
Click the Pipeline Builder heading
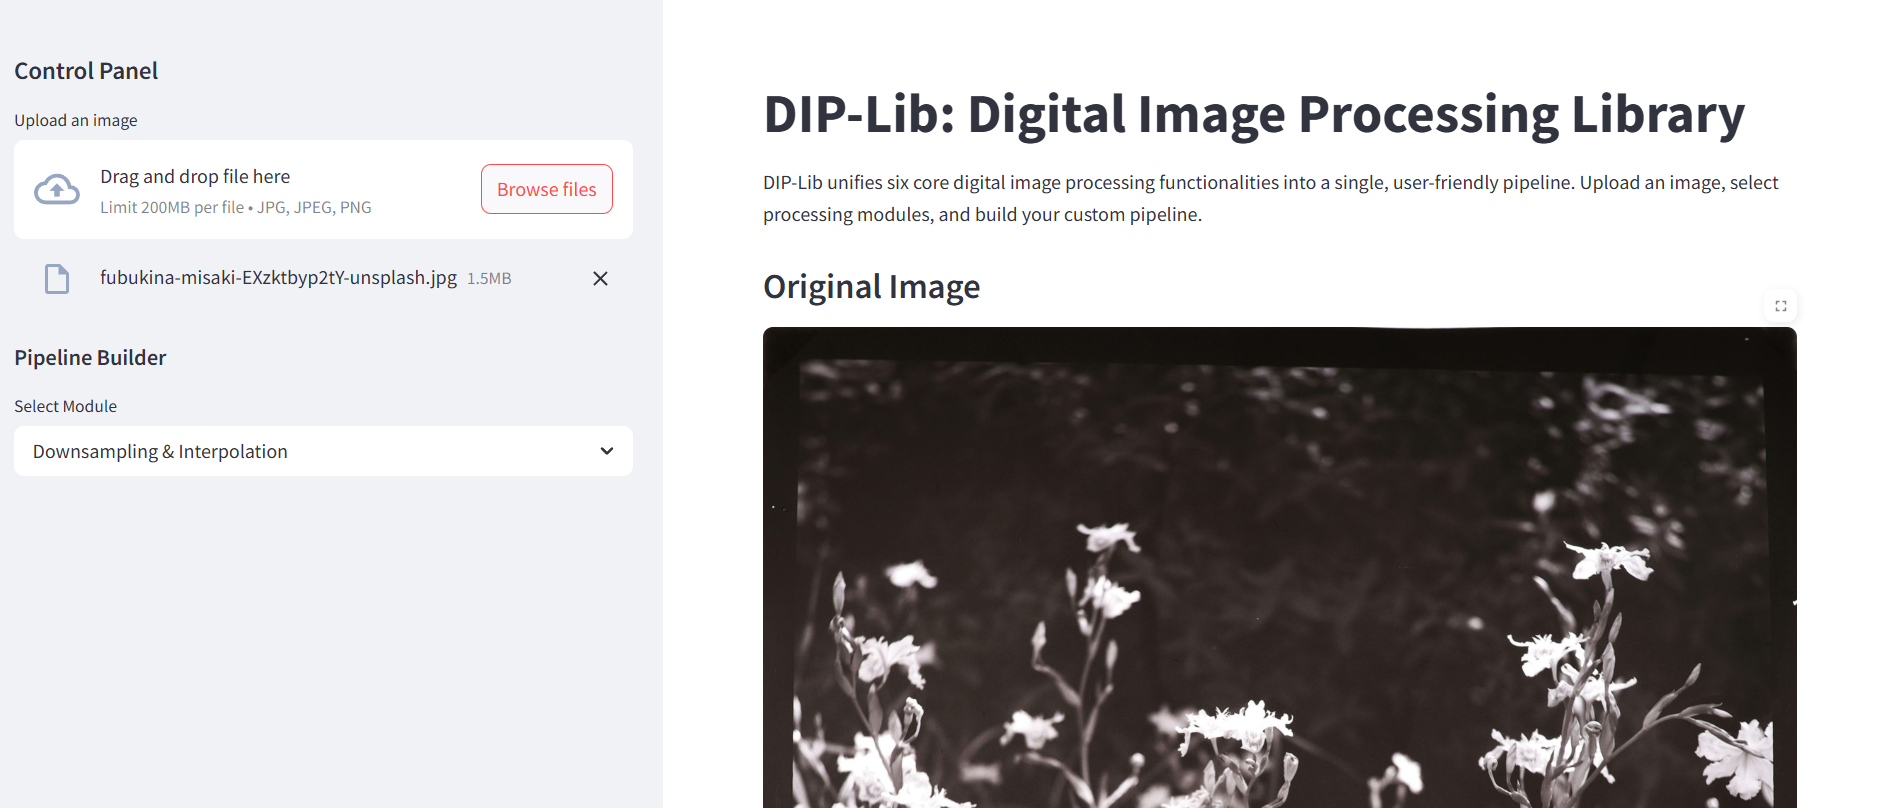[x=90, y=358]
